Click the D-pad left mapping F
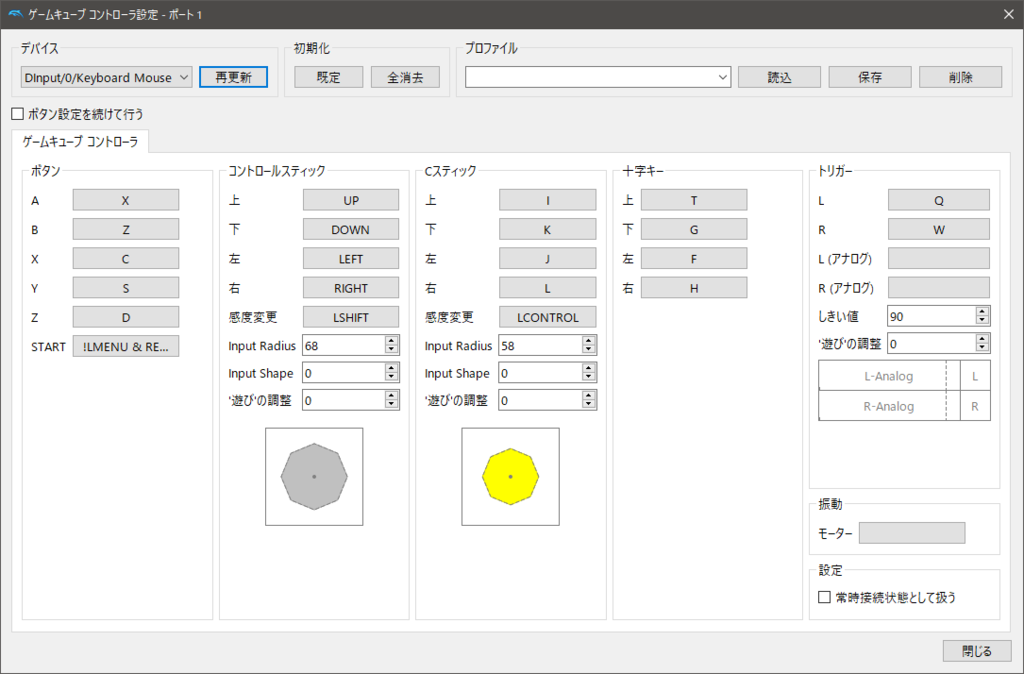Viewport: 1024px width, 674px height. [x=694, y=259]
